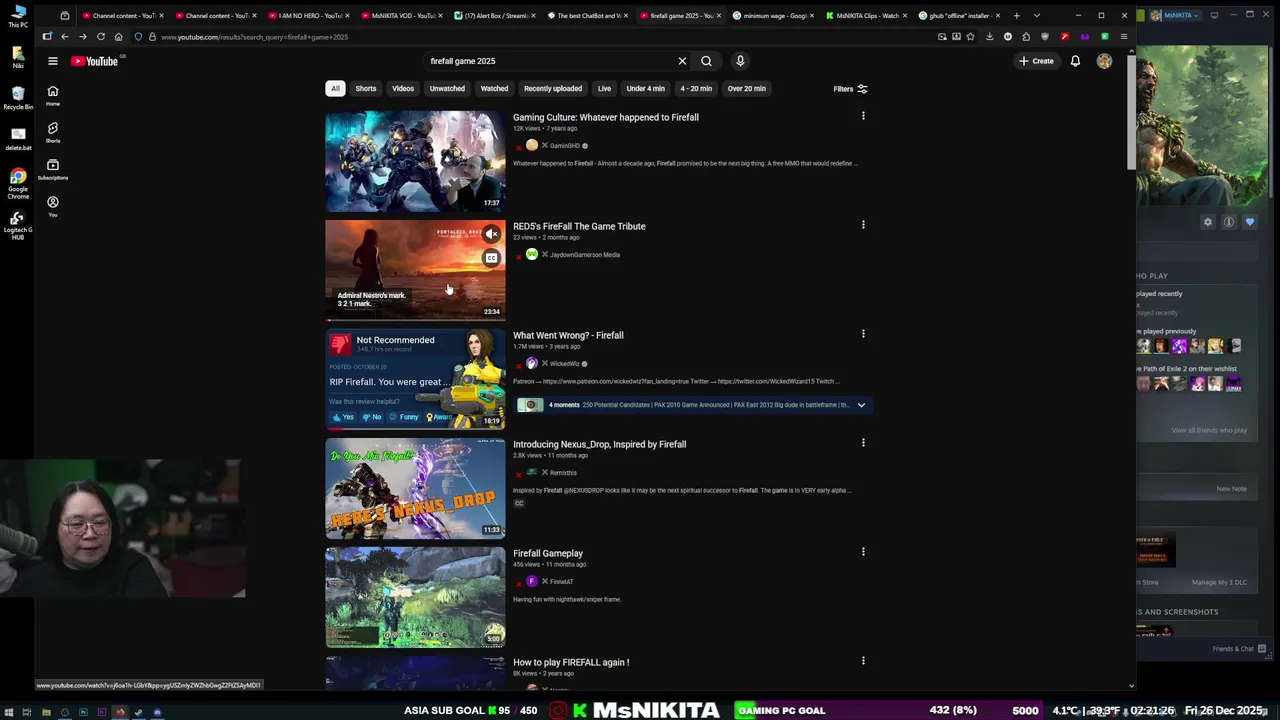Click the Windows Start button
The height and width of the screenshot is (720, 1280).
9,713
